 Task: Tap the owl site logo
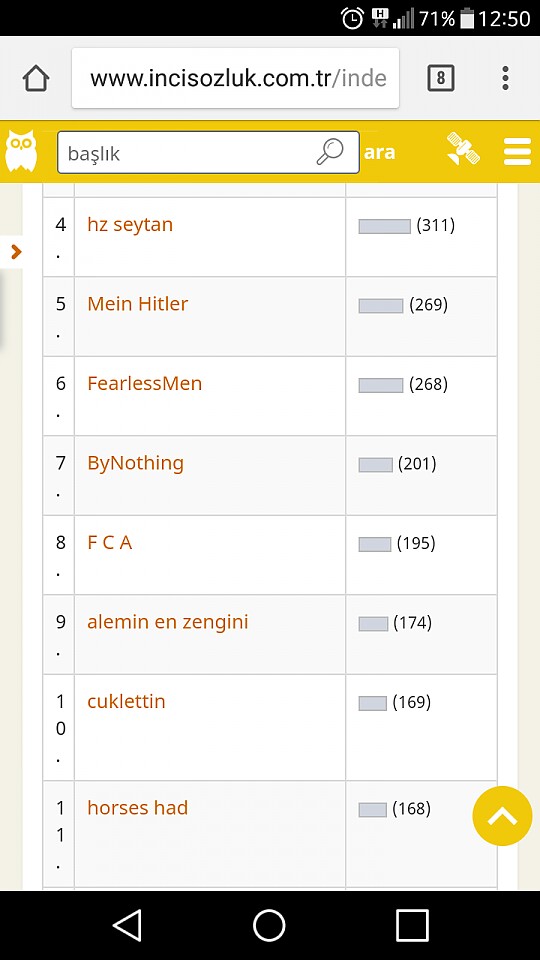tap(21, 151)
